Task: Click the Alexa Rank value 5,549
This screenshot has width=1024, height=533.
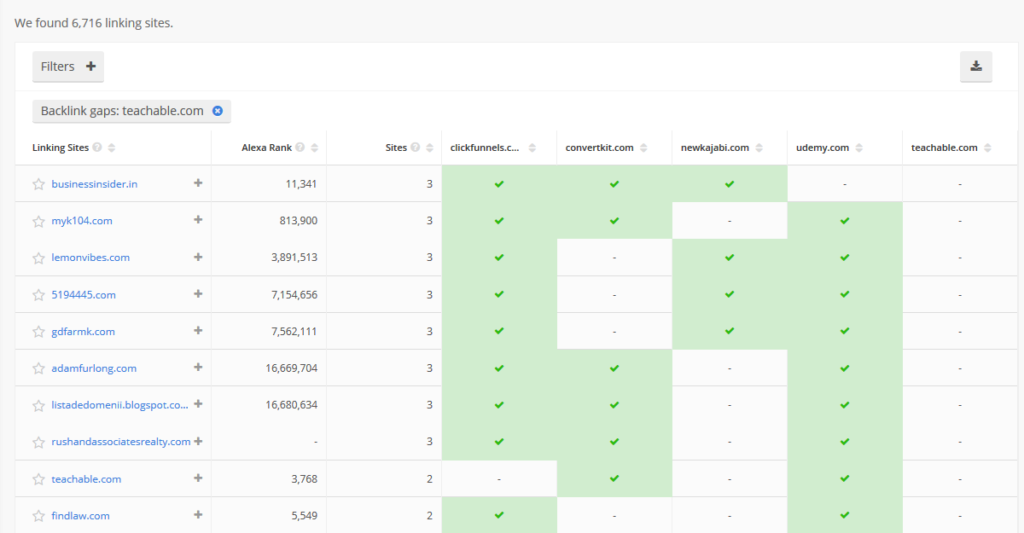Action: [304, 516]
